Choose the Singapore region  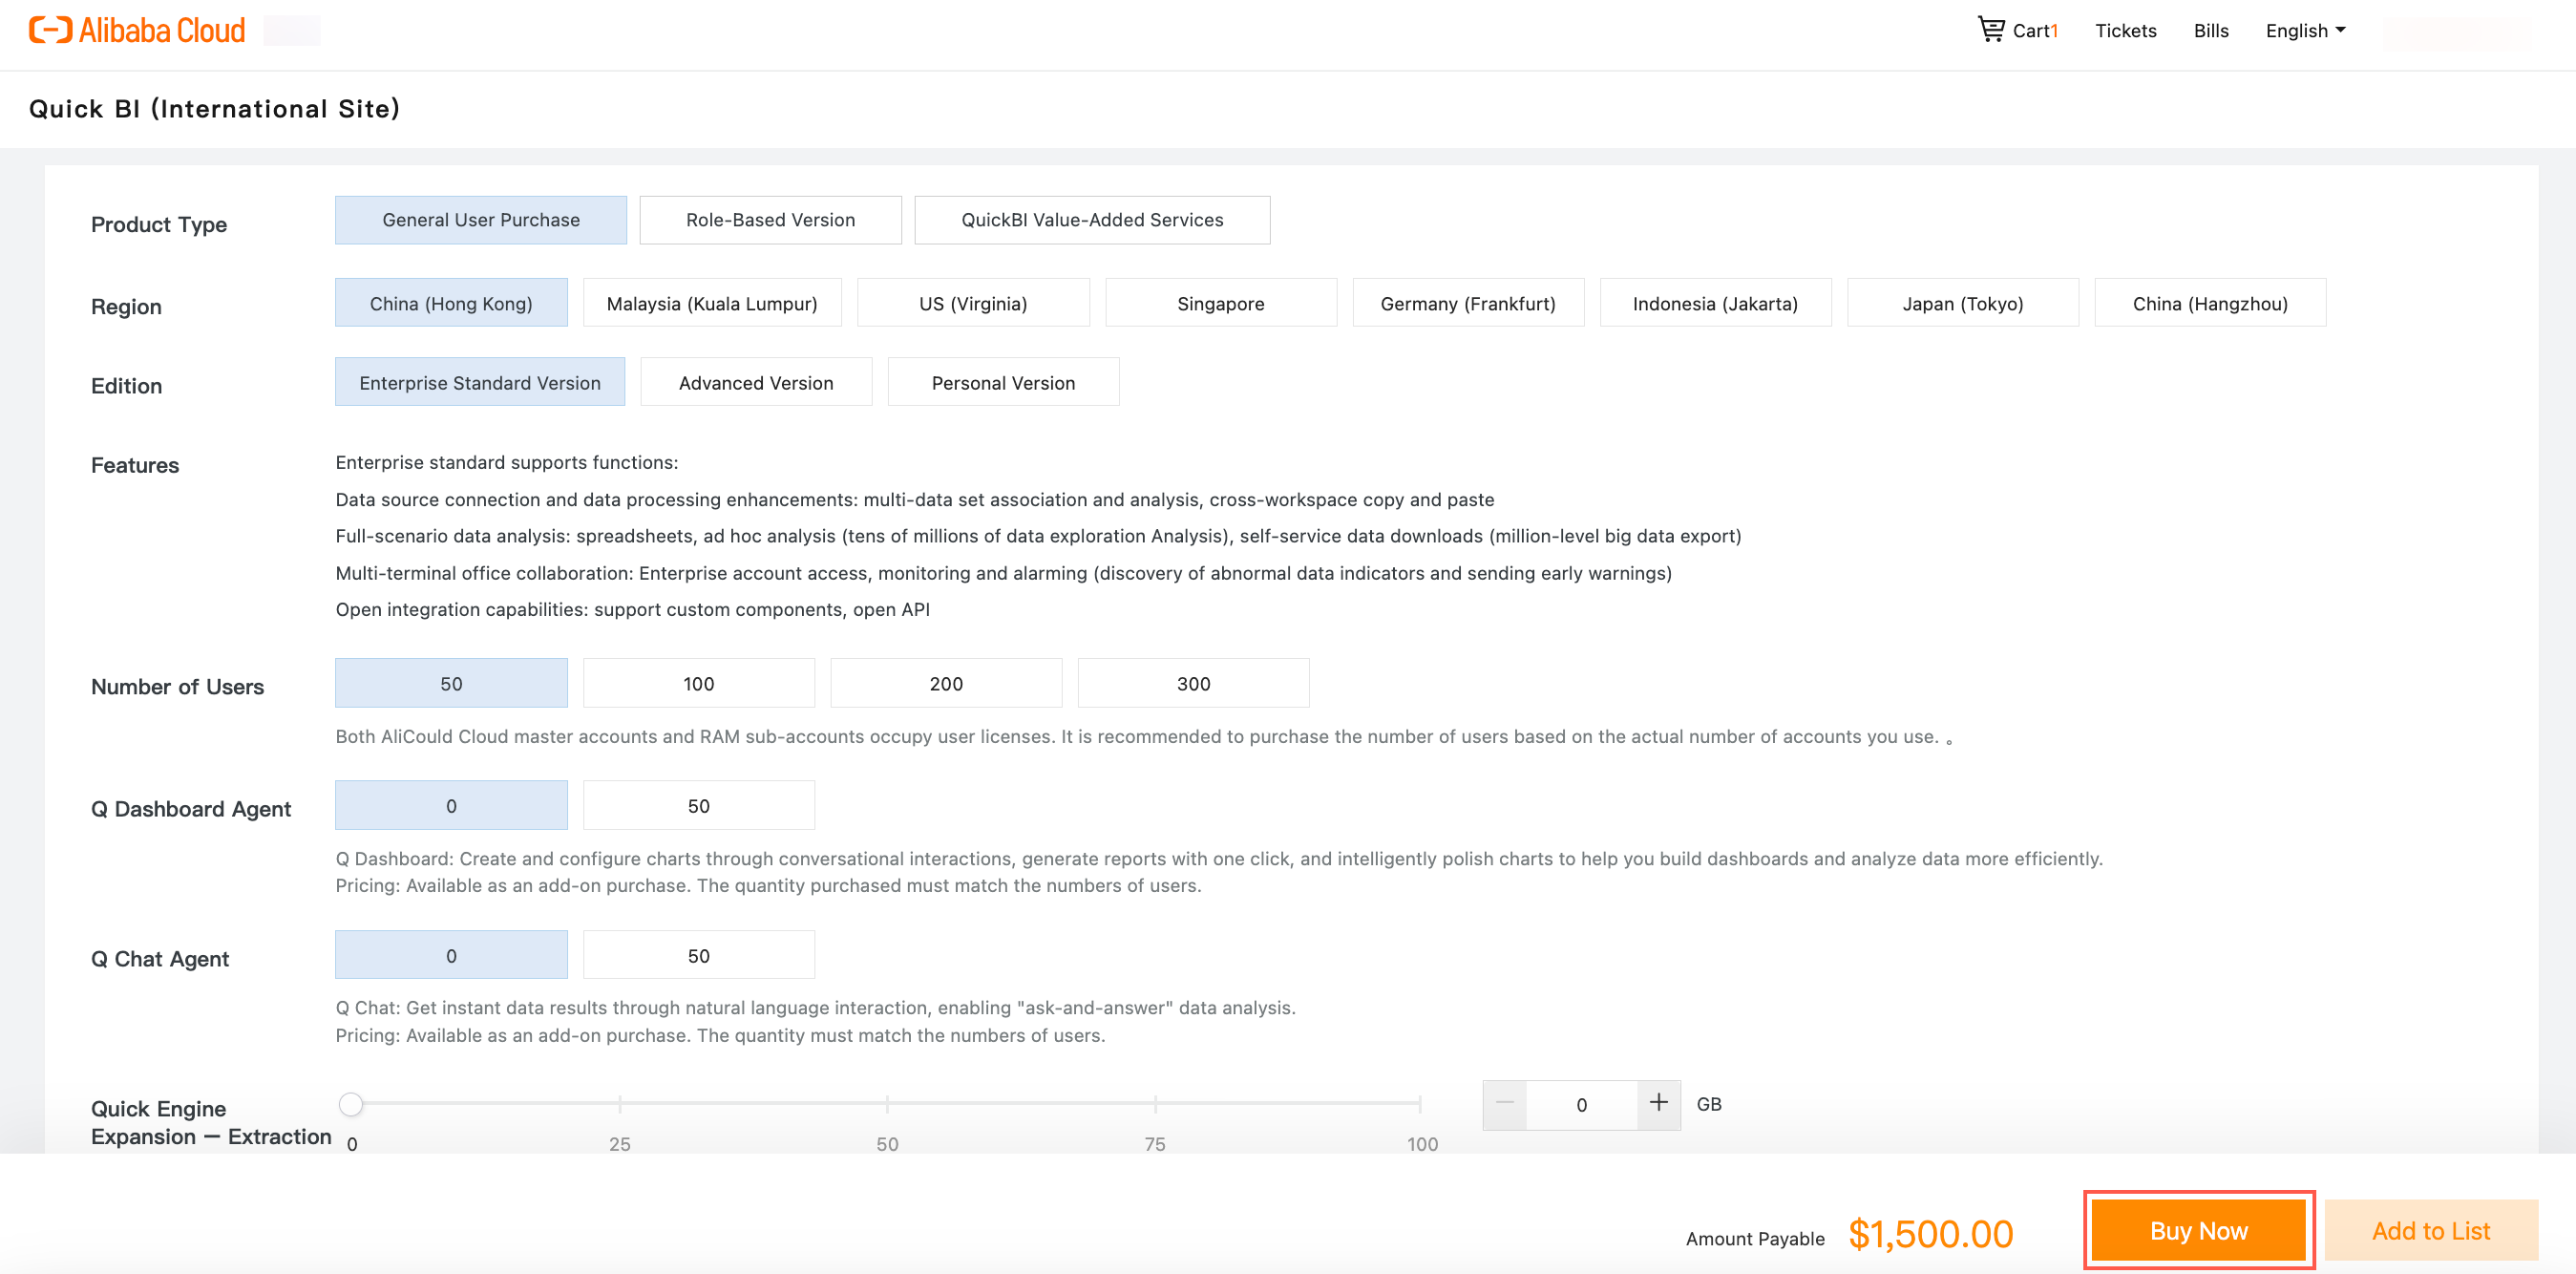coord(1220,303)
